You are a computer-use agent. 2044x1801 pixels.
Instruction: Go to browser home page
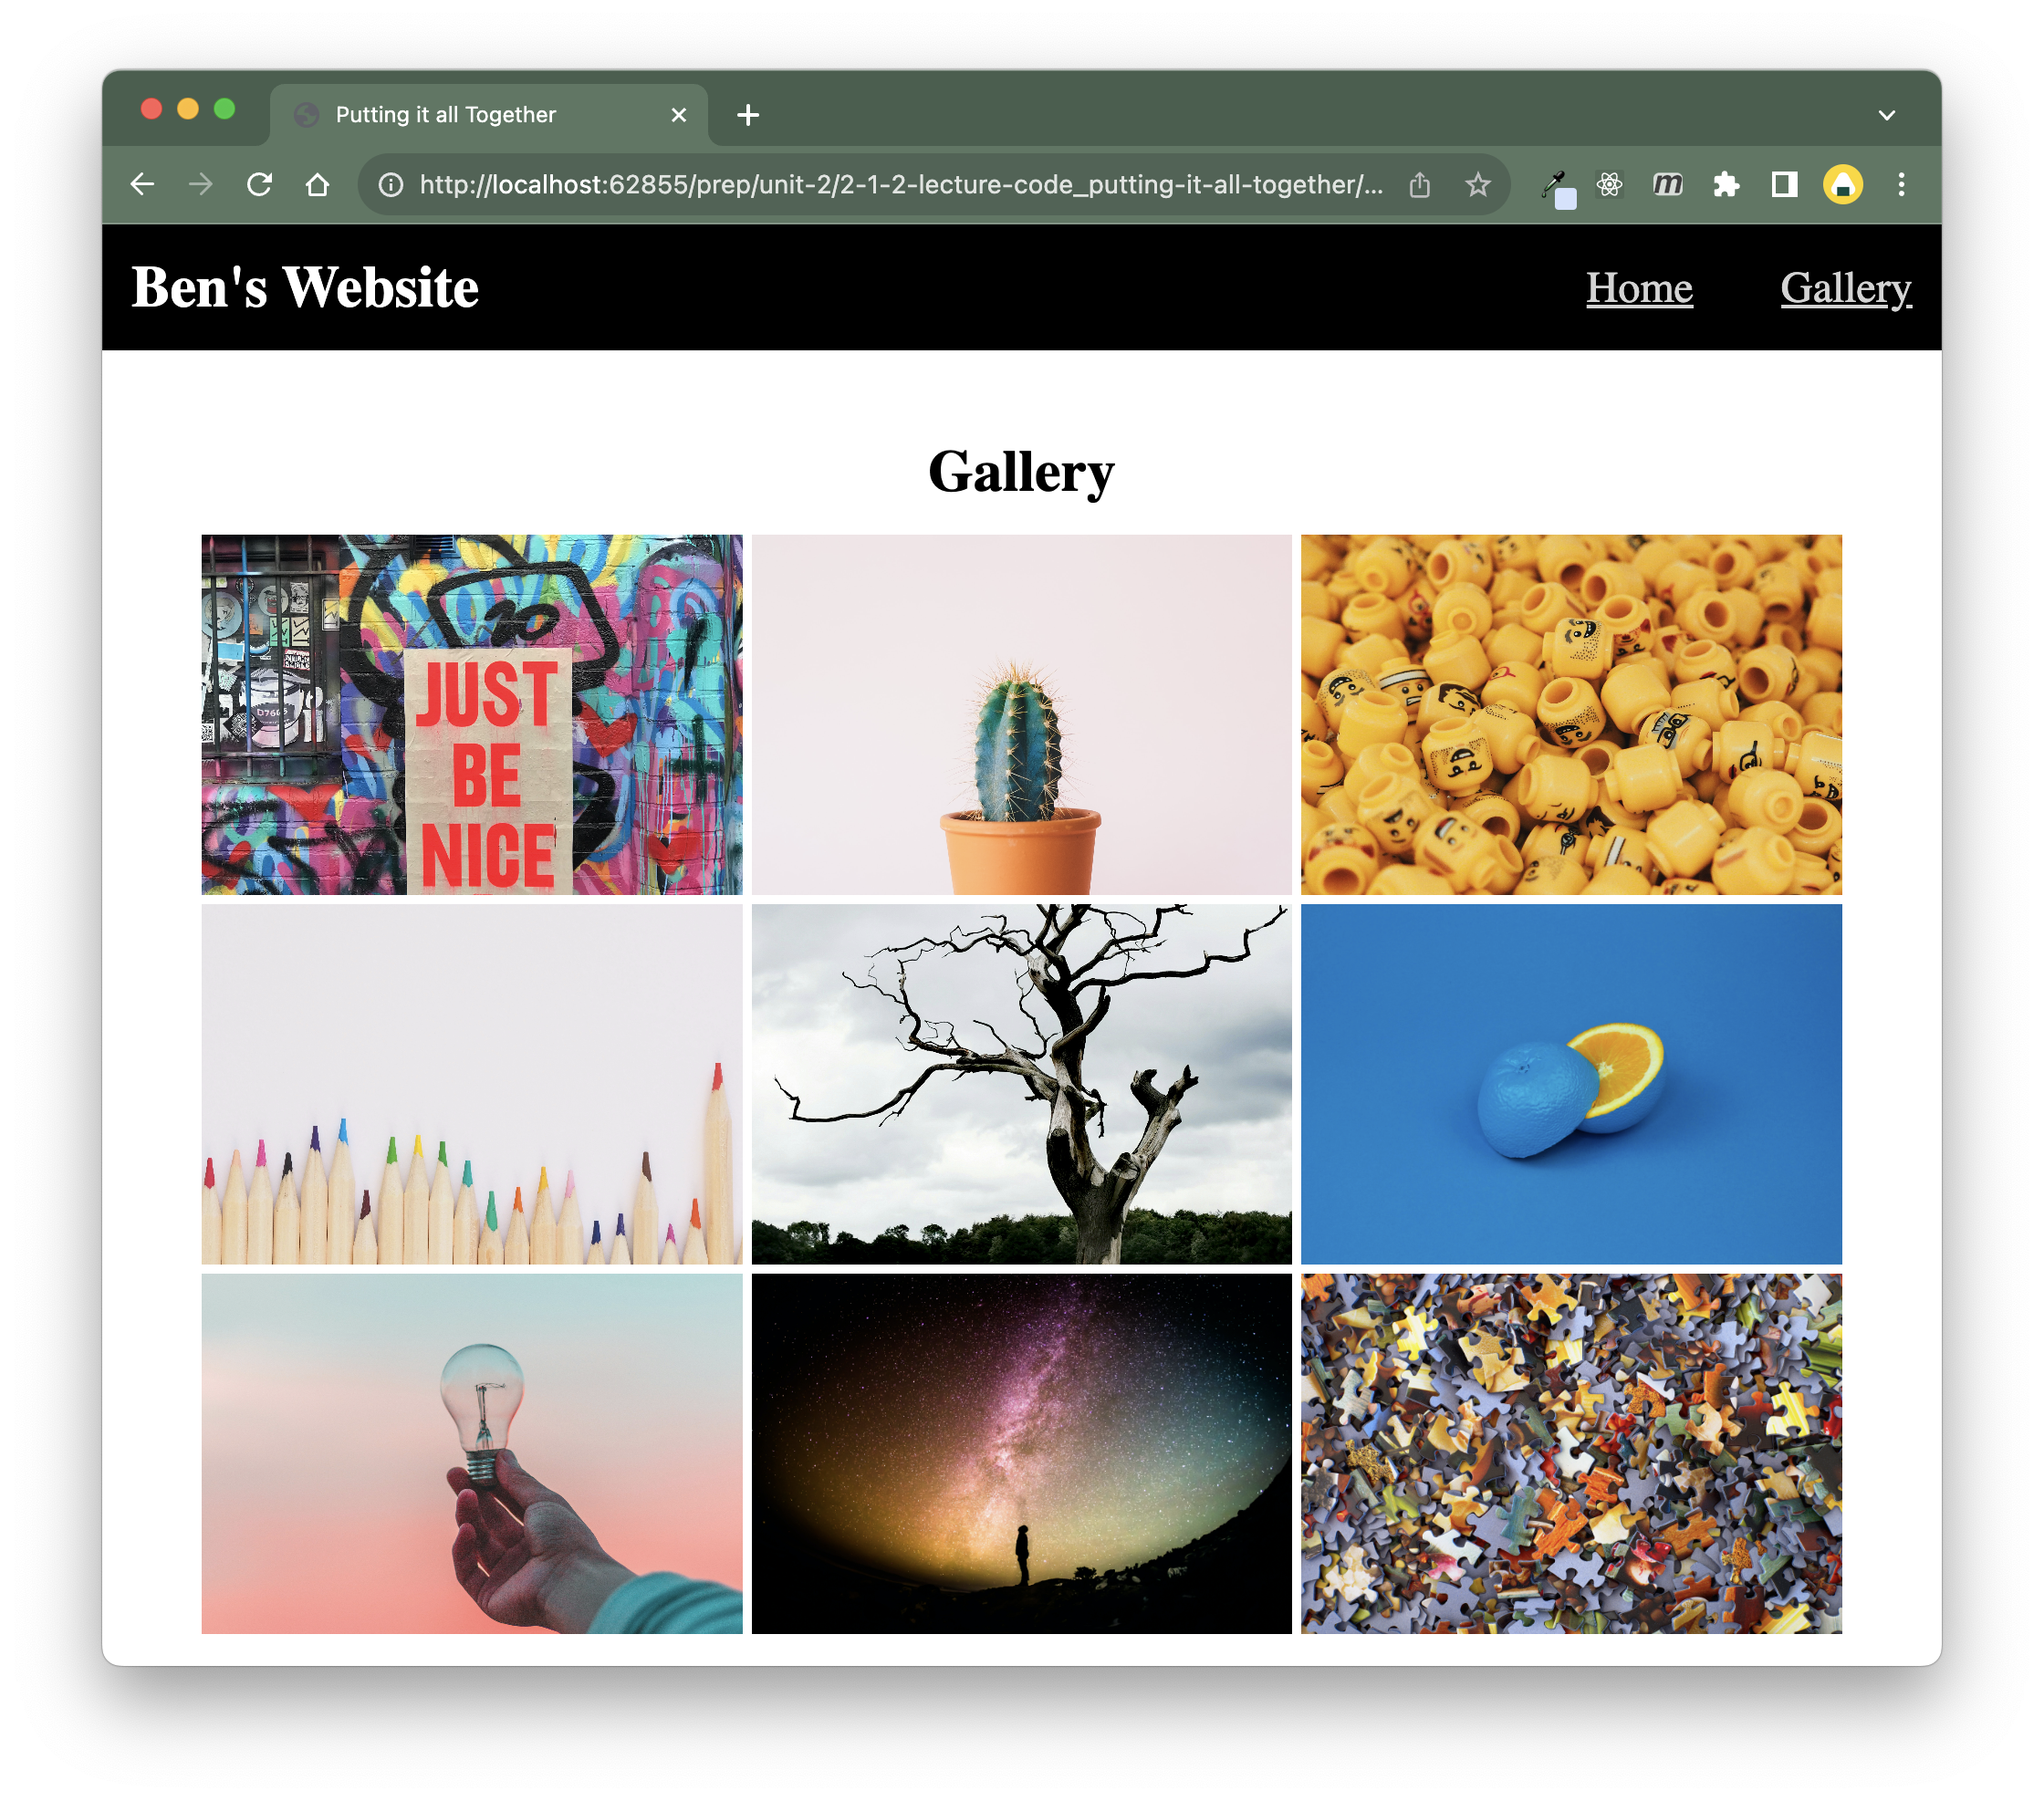coord(317,185)
